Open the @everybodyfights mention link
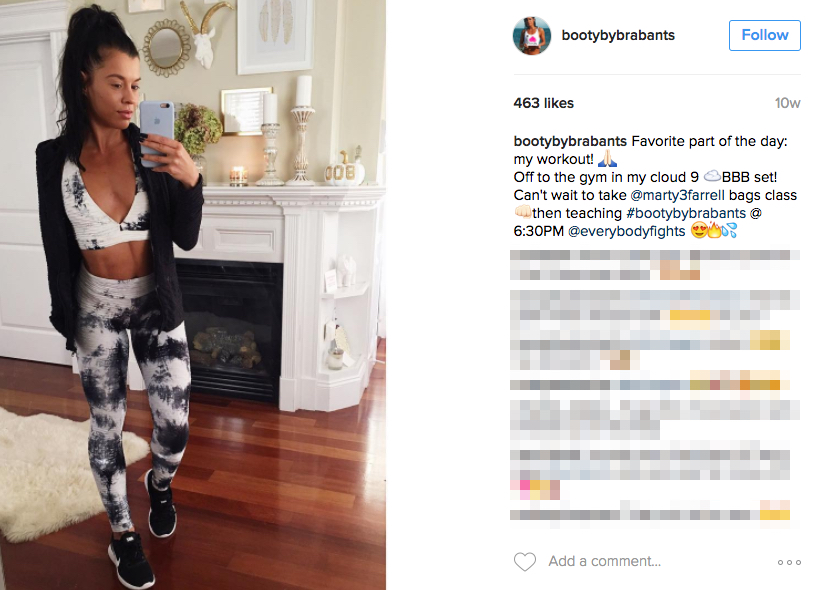 point(627,231)
